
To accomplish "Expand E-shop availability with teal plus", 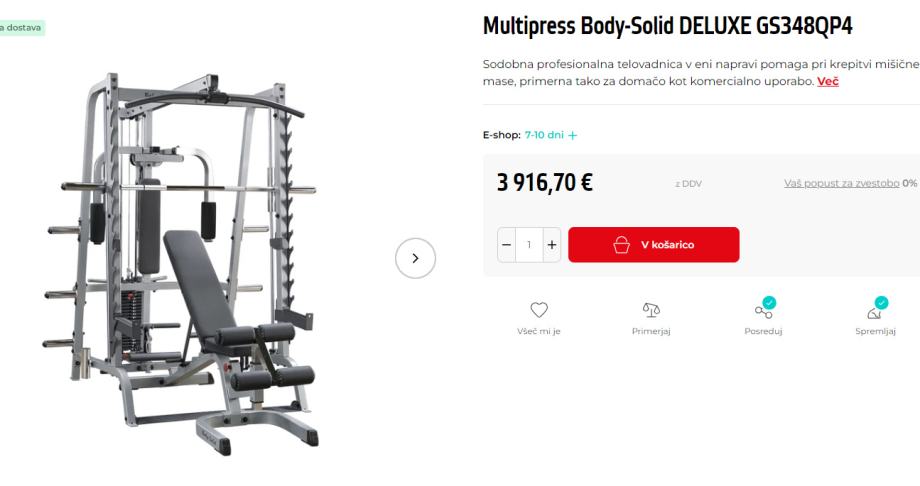I will [x=573, y=136].
